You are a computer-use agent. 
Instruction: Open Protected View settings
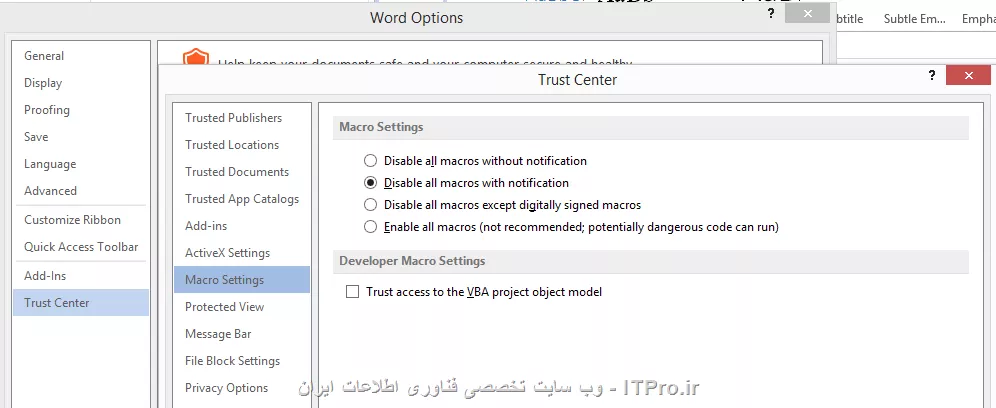point(242,307)
